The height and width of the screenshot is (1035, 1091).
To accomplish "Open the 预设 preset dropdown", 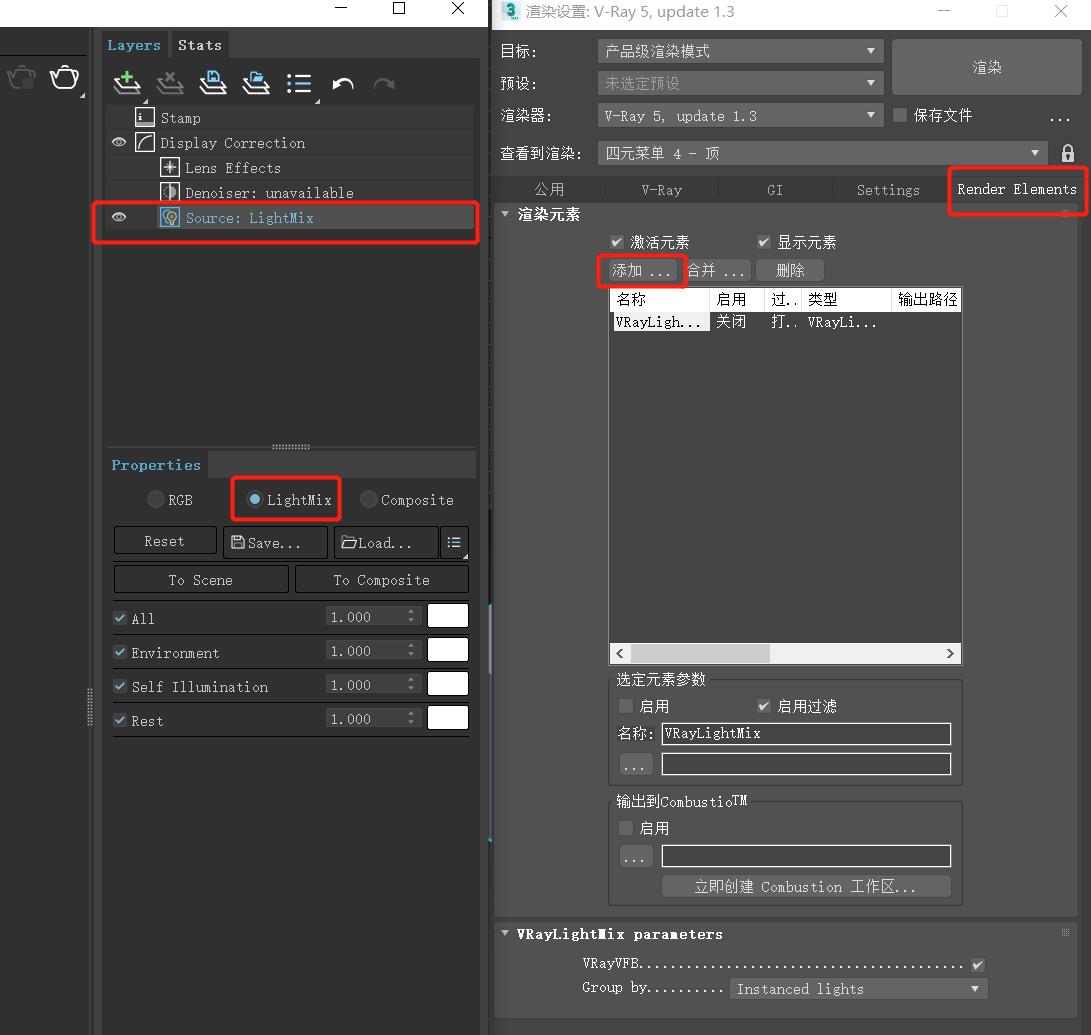I will 740,83.
